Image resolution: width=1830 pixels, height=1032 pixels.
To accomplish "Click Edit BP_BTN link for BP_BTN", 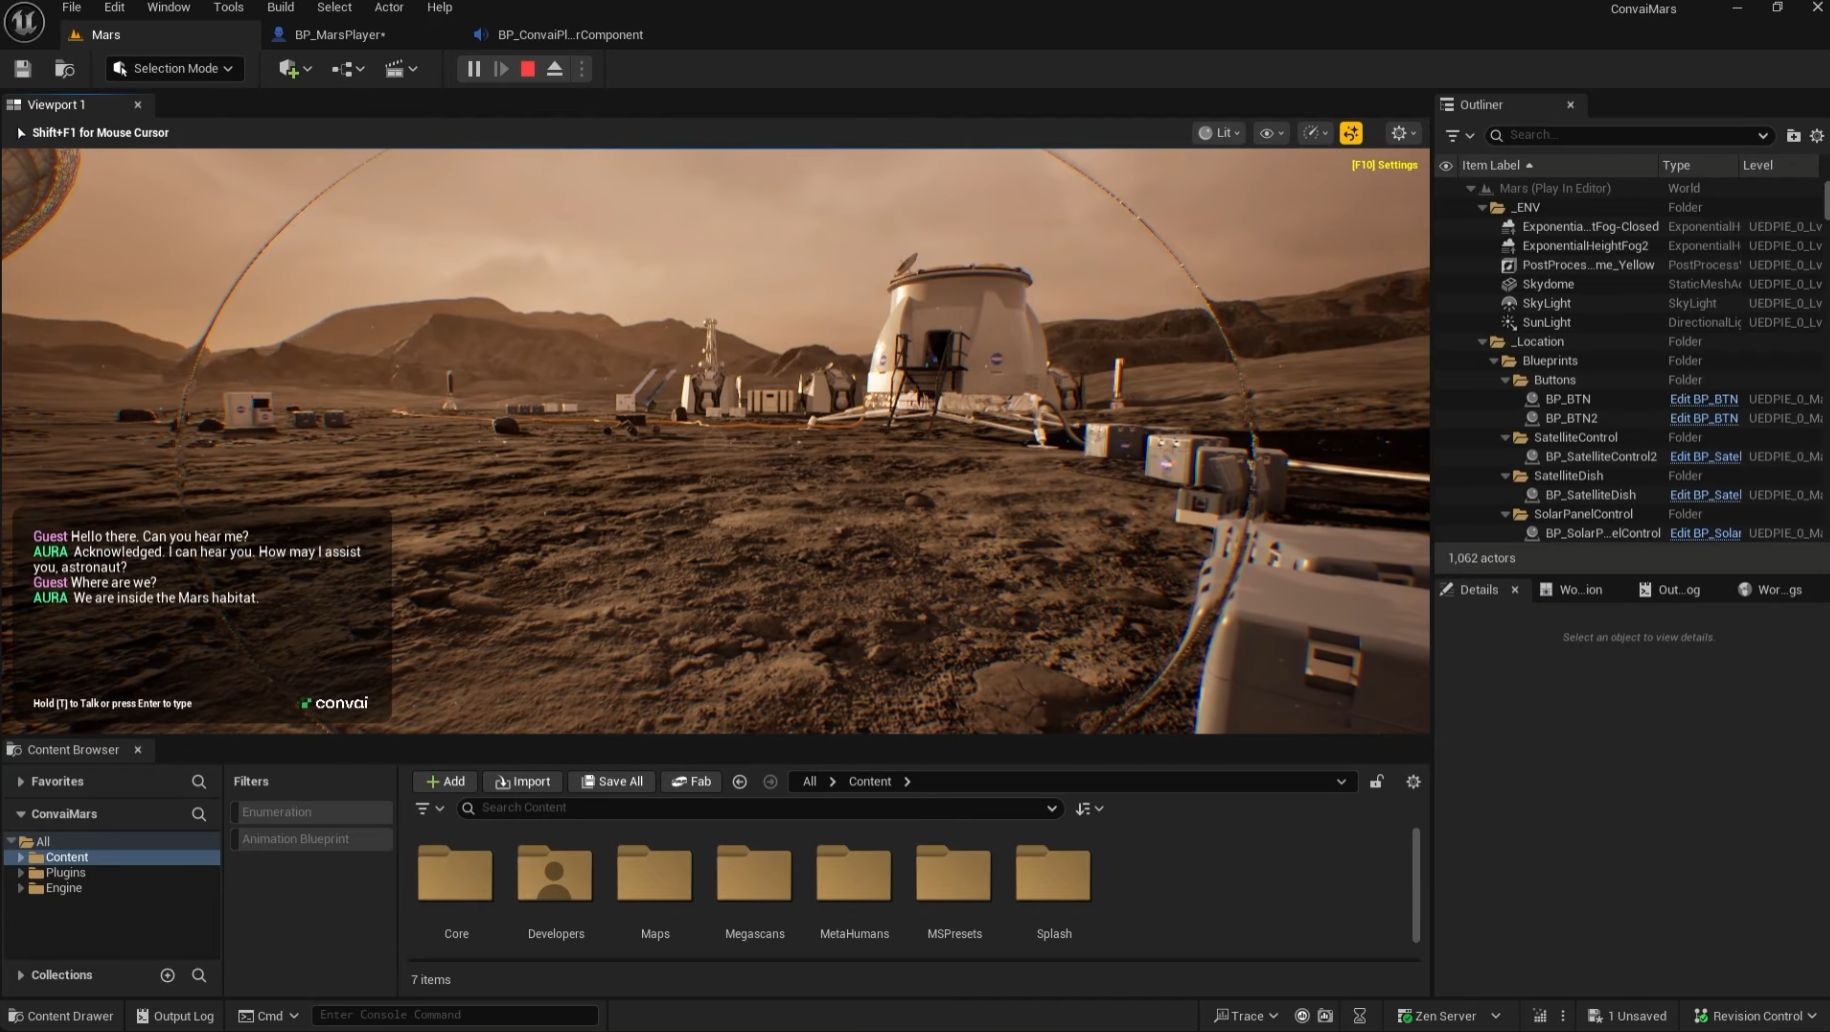I will pyautogui.click(x=1703, y=399).
